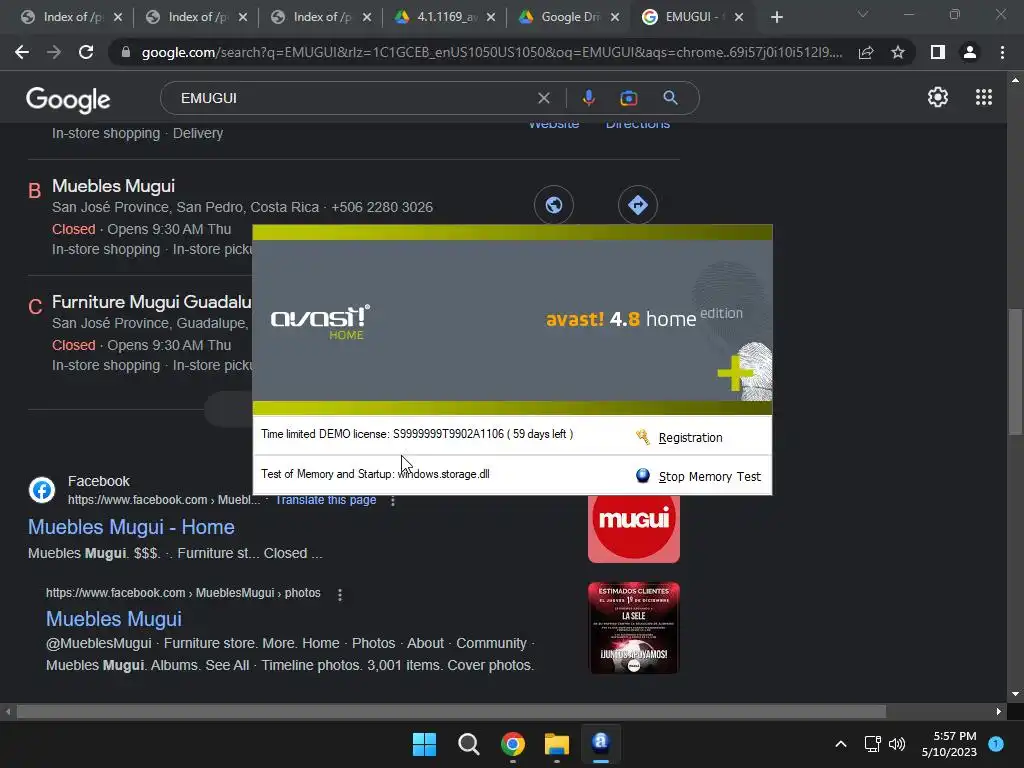Toggle the Chrome side panel icon

pyautogui.click(x=938, y=52)
